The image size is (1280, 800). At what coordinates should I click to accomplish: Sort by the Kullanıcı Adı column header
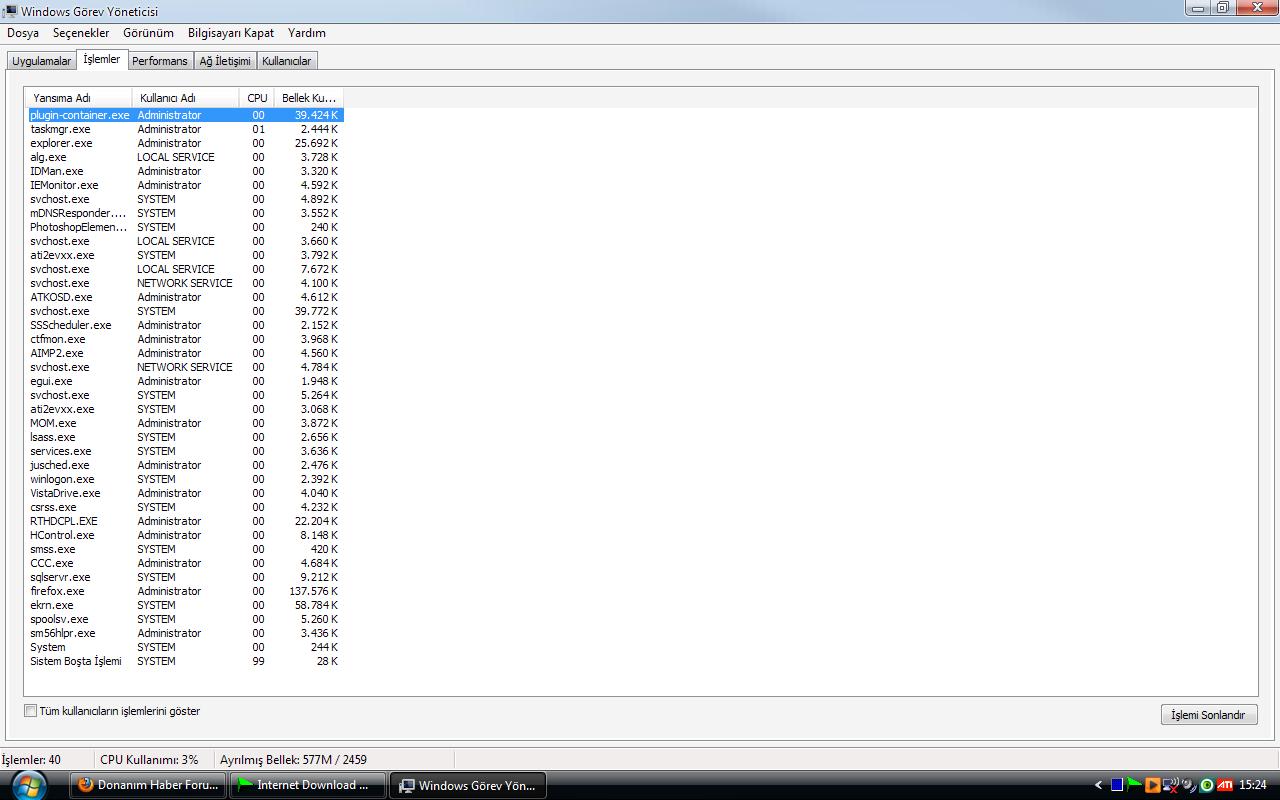[x=185, y=98]
